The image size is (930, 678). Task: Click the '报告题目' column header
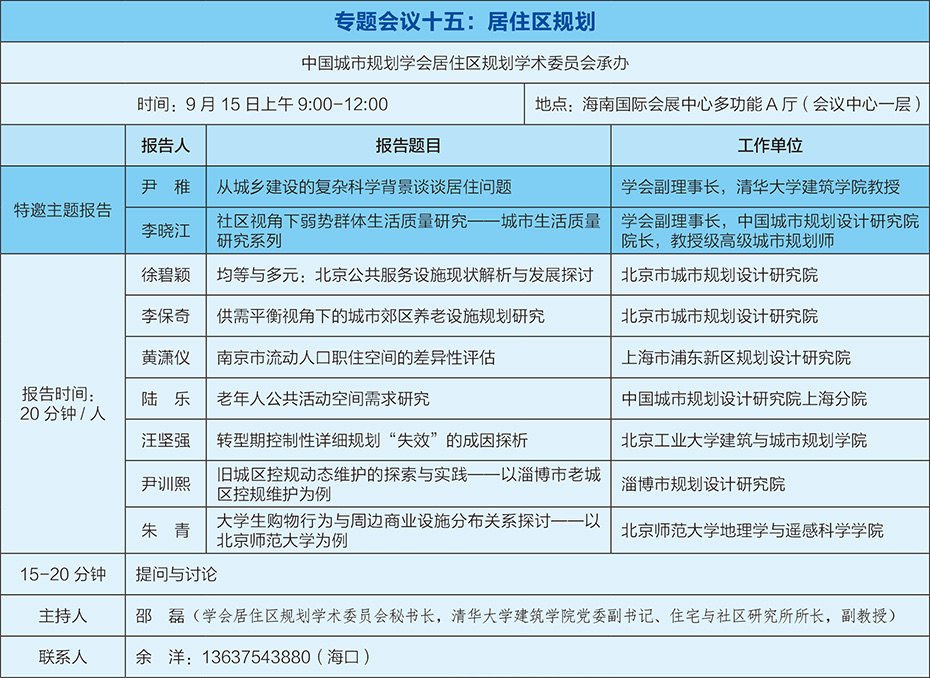(x=408, y=146)
